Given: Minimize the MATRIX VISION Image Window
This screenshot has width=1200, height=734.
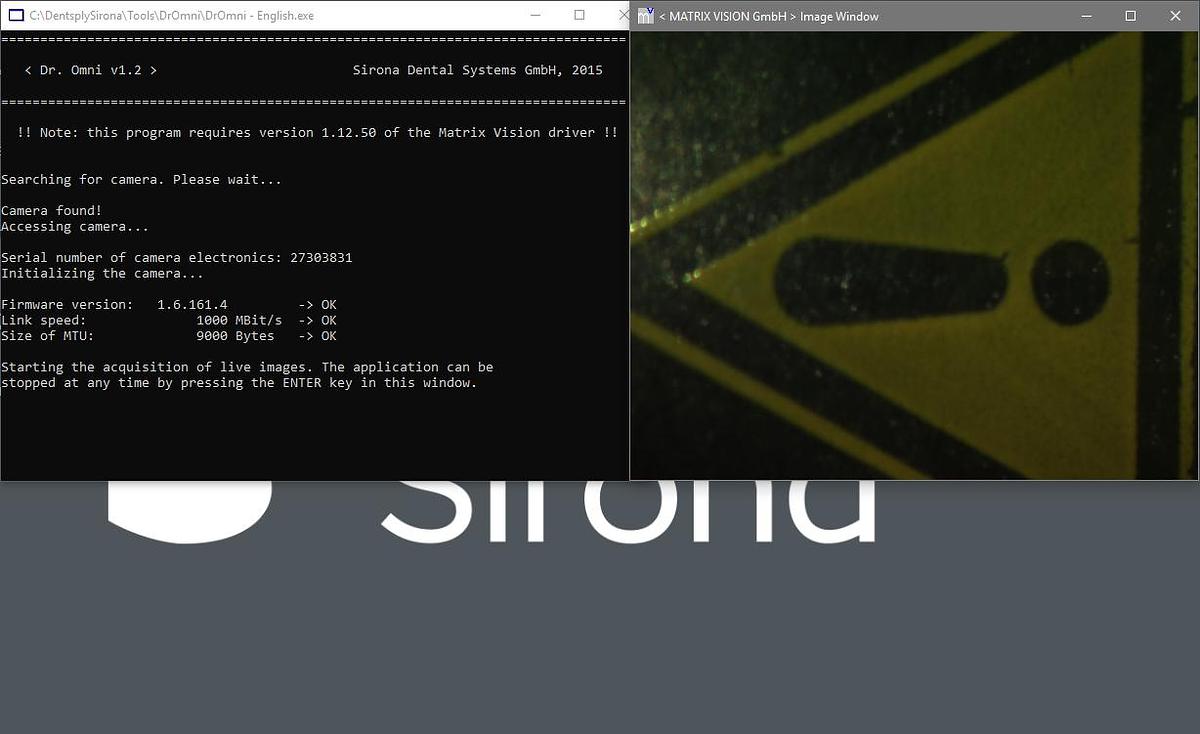Looking at the screenshot, I should coord(1086,16).
